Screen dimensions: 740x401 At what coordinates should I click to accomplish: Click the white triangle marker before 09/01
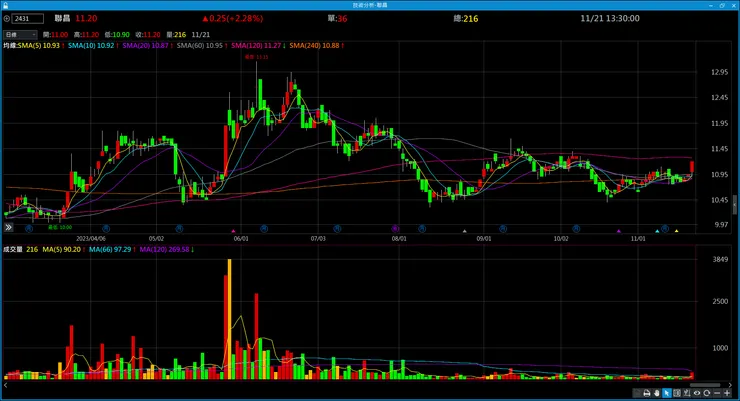464,231
